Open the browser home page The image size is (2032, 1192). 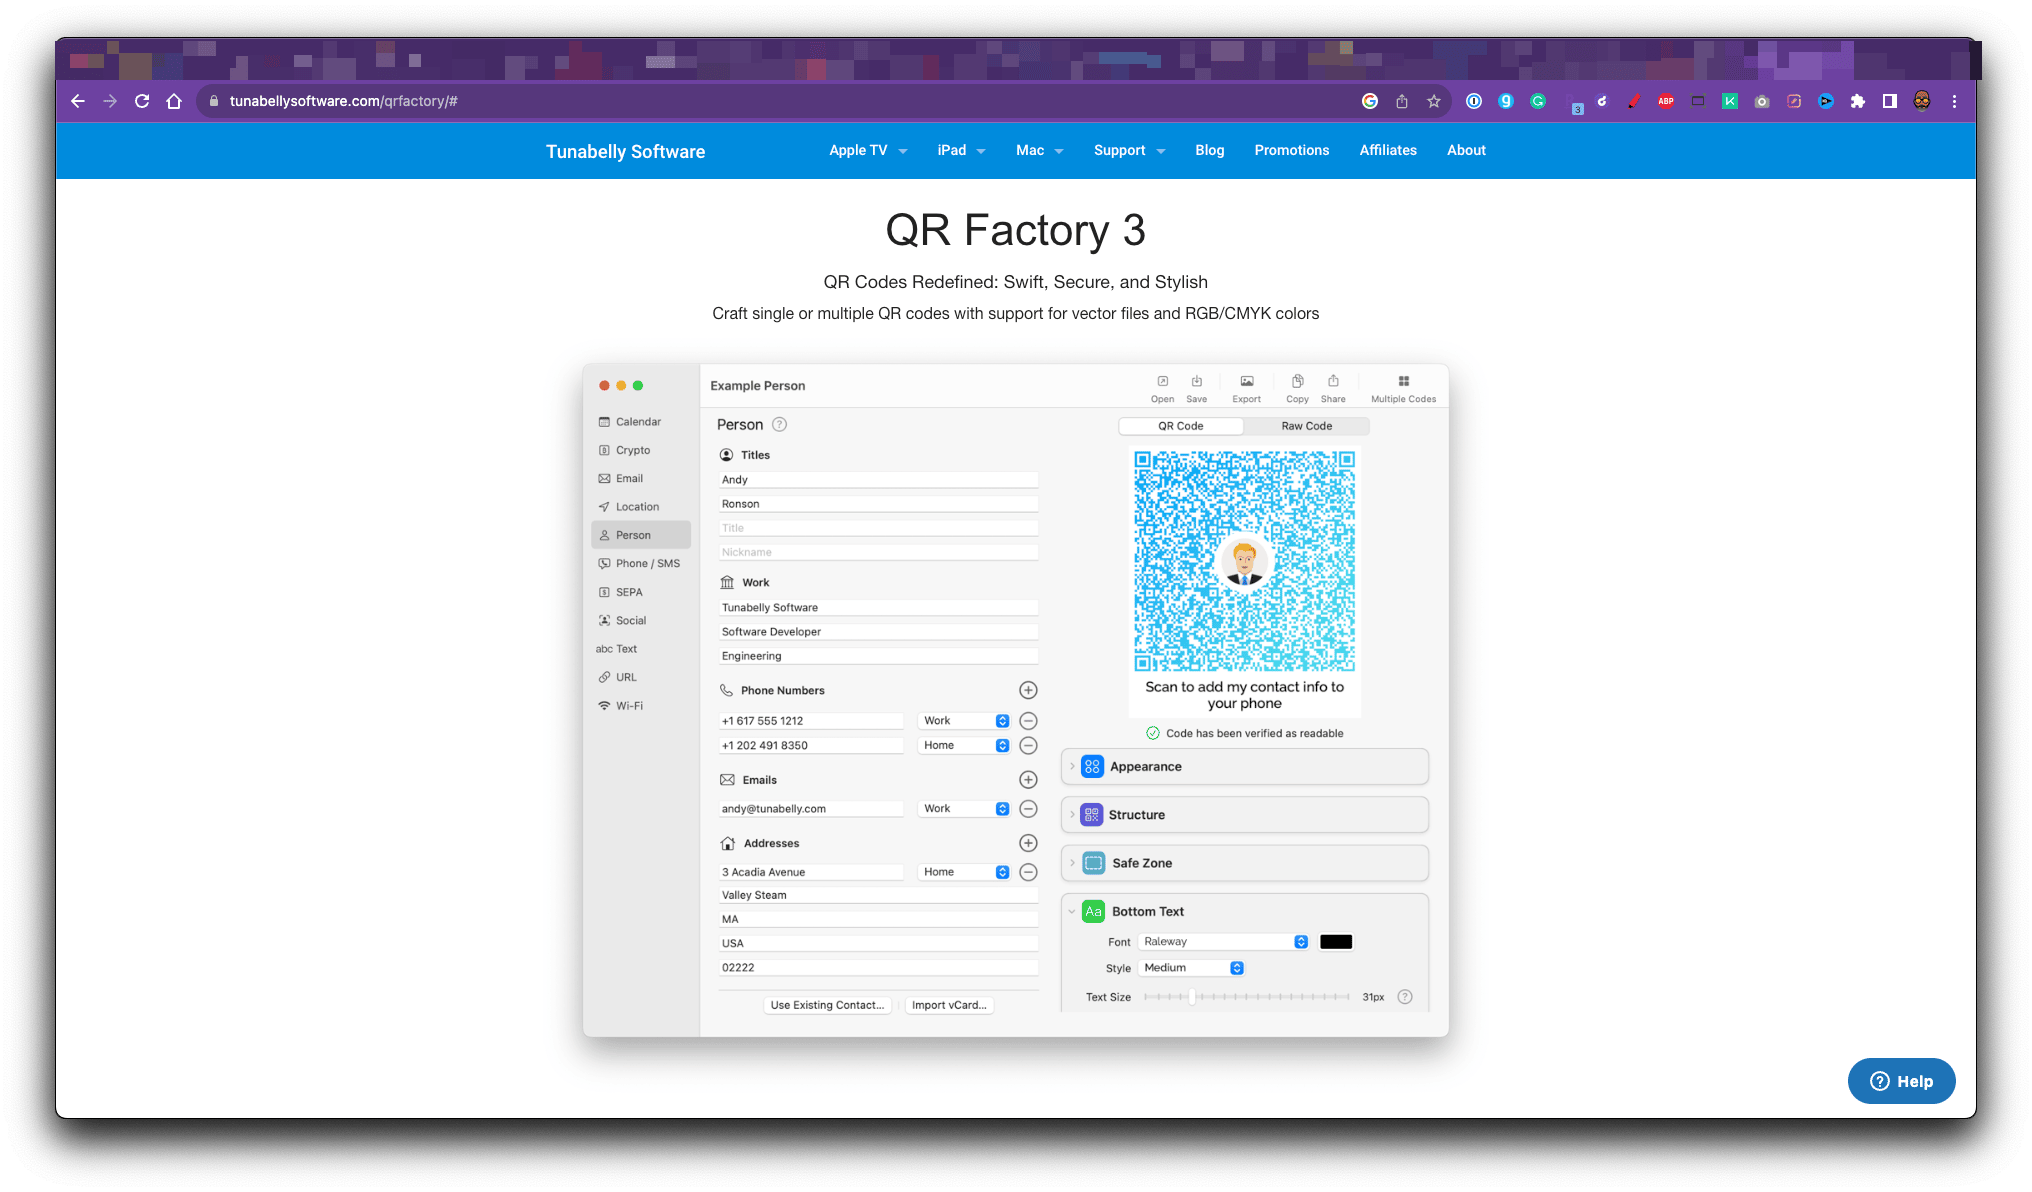174,101
